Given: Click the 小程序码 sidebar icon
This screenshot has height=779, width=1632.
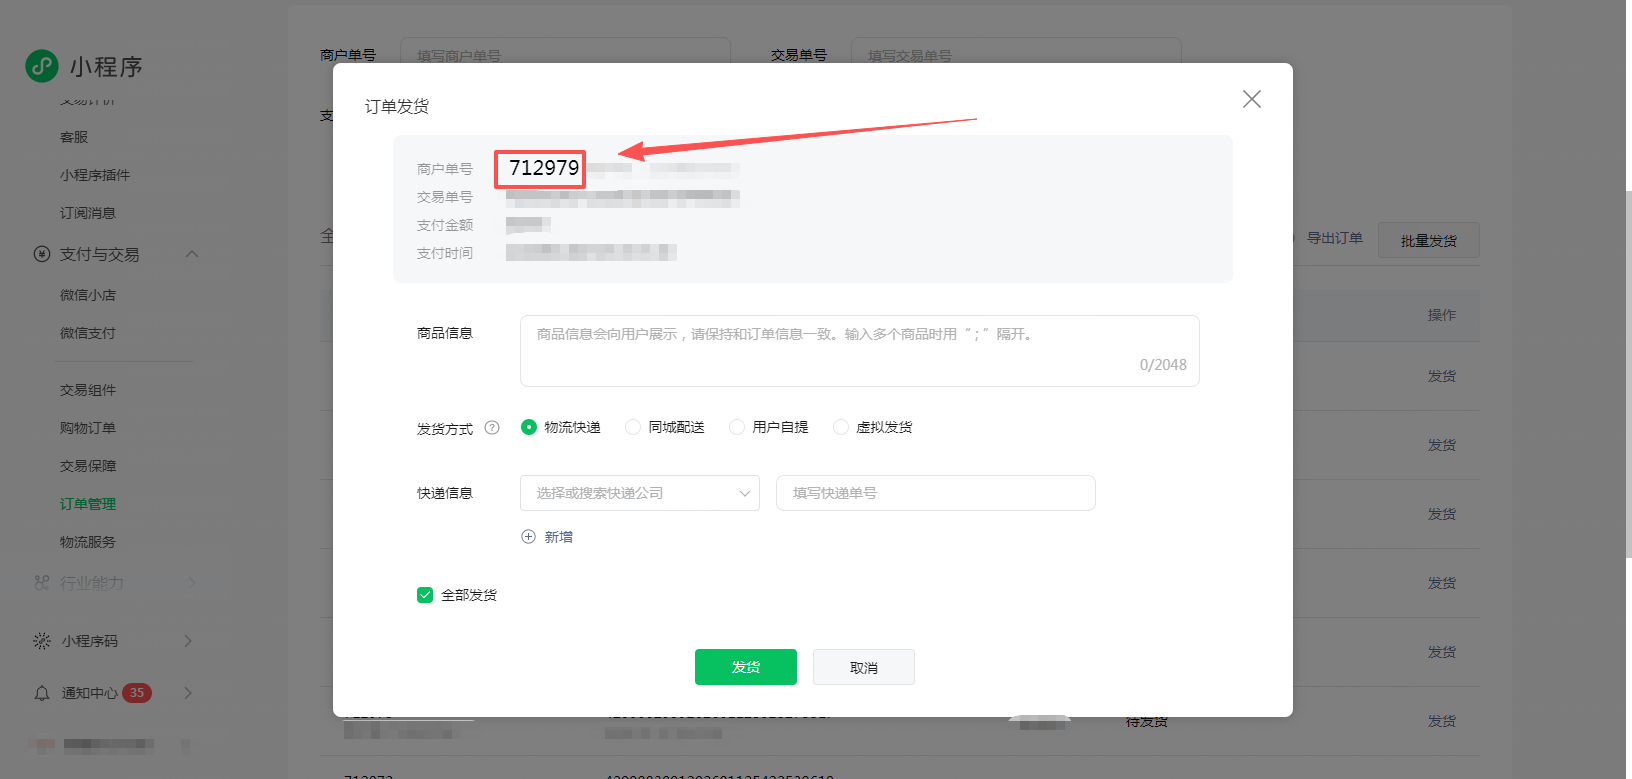Looking at the screenshot, I should point(42,641).
